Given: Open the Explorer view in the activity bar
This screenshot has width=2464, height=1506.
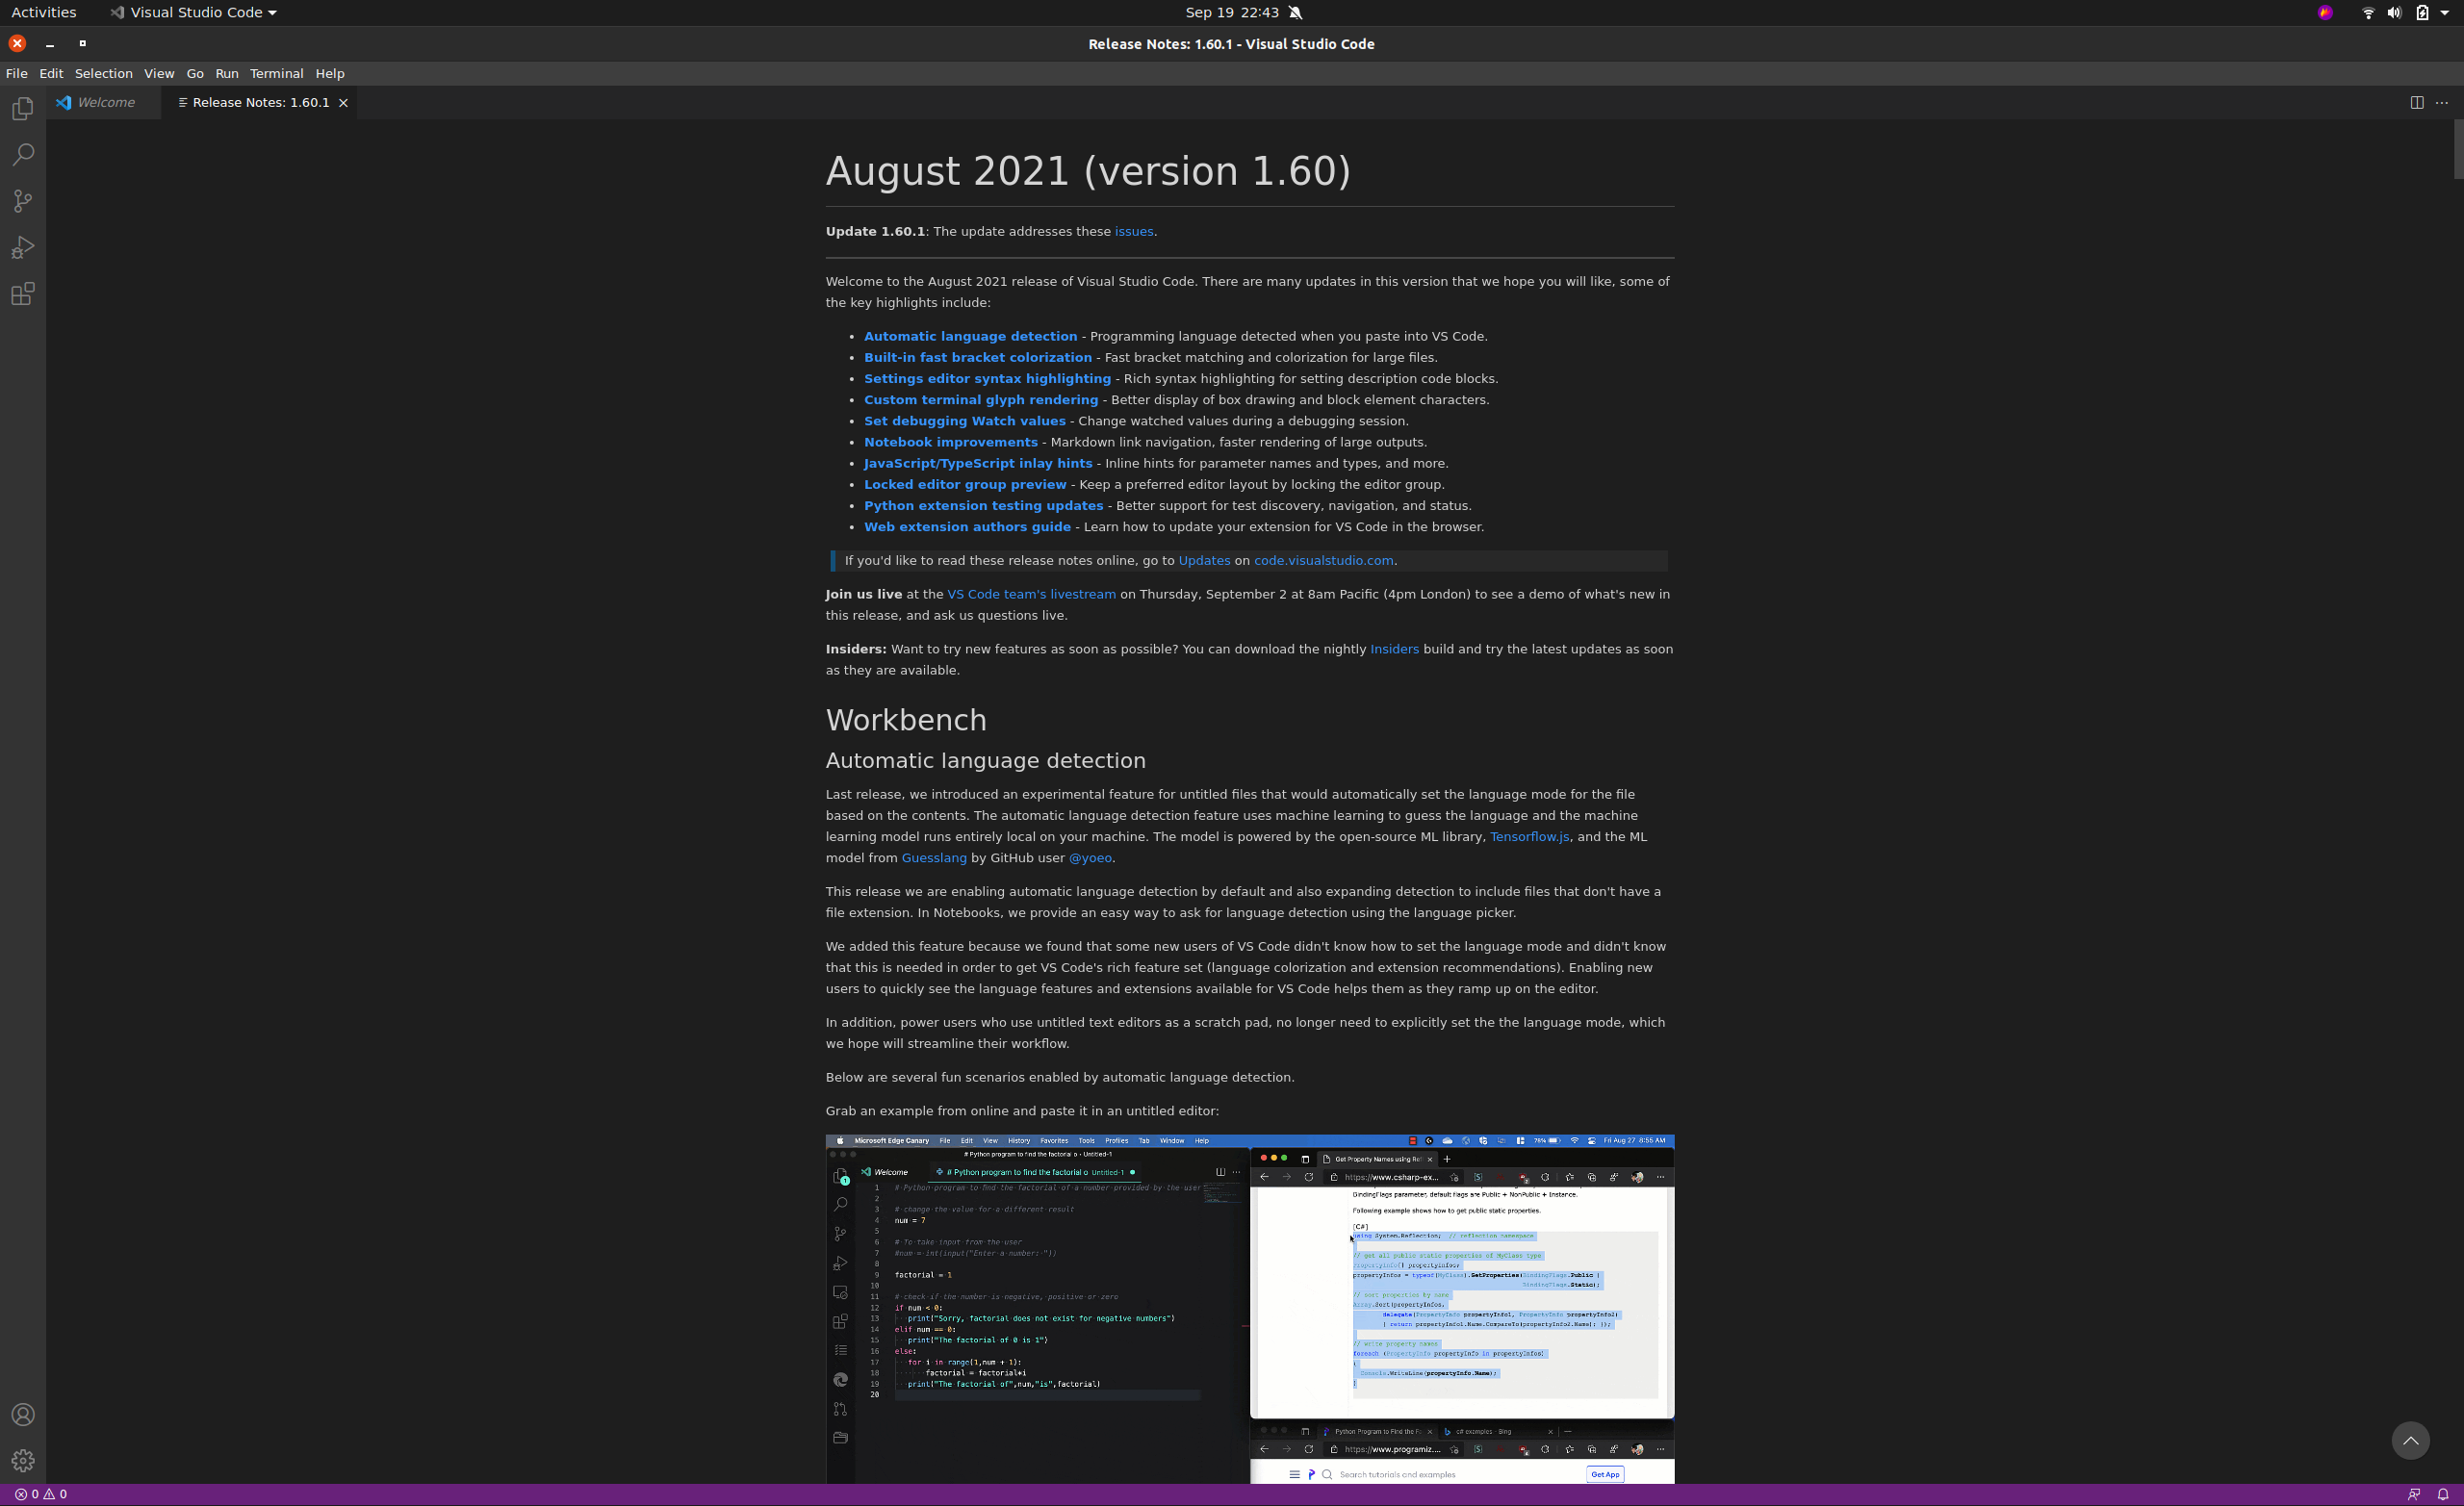Looking at the screenshot, I should [22, 108].
